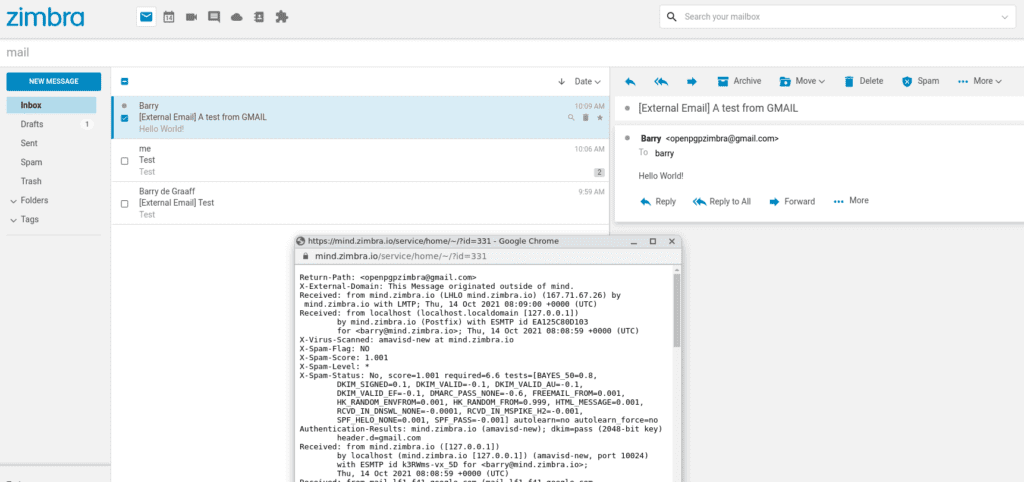The width and height of the screenshot is (1024, 482).
Task: Delete the open message via trash button
Action: (x=863, y=81)
